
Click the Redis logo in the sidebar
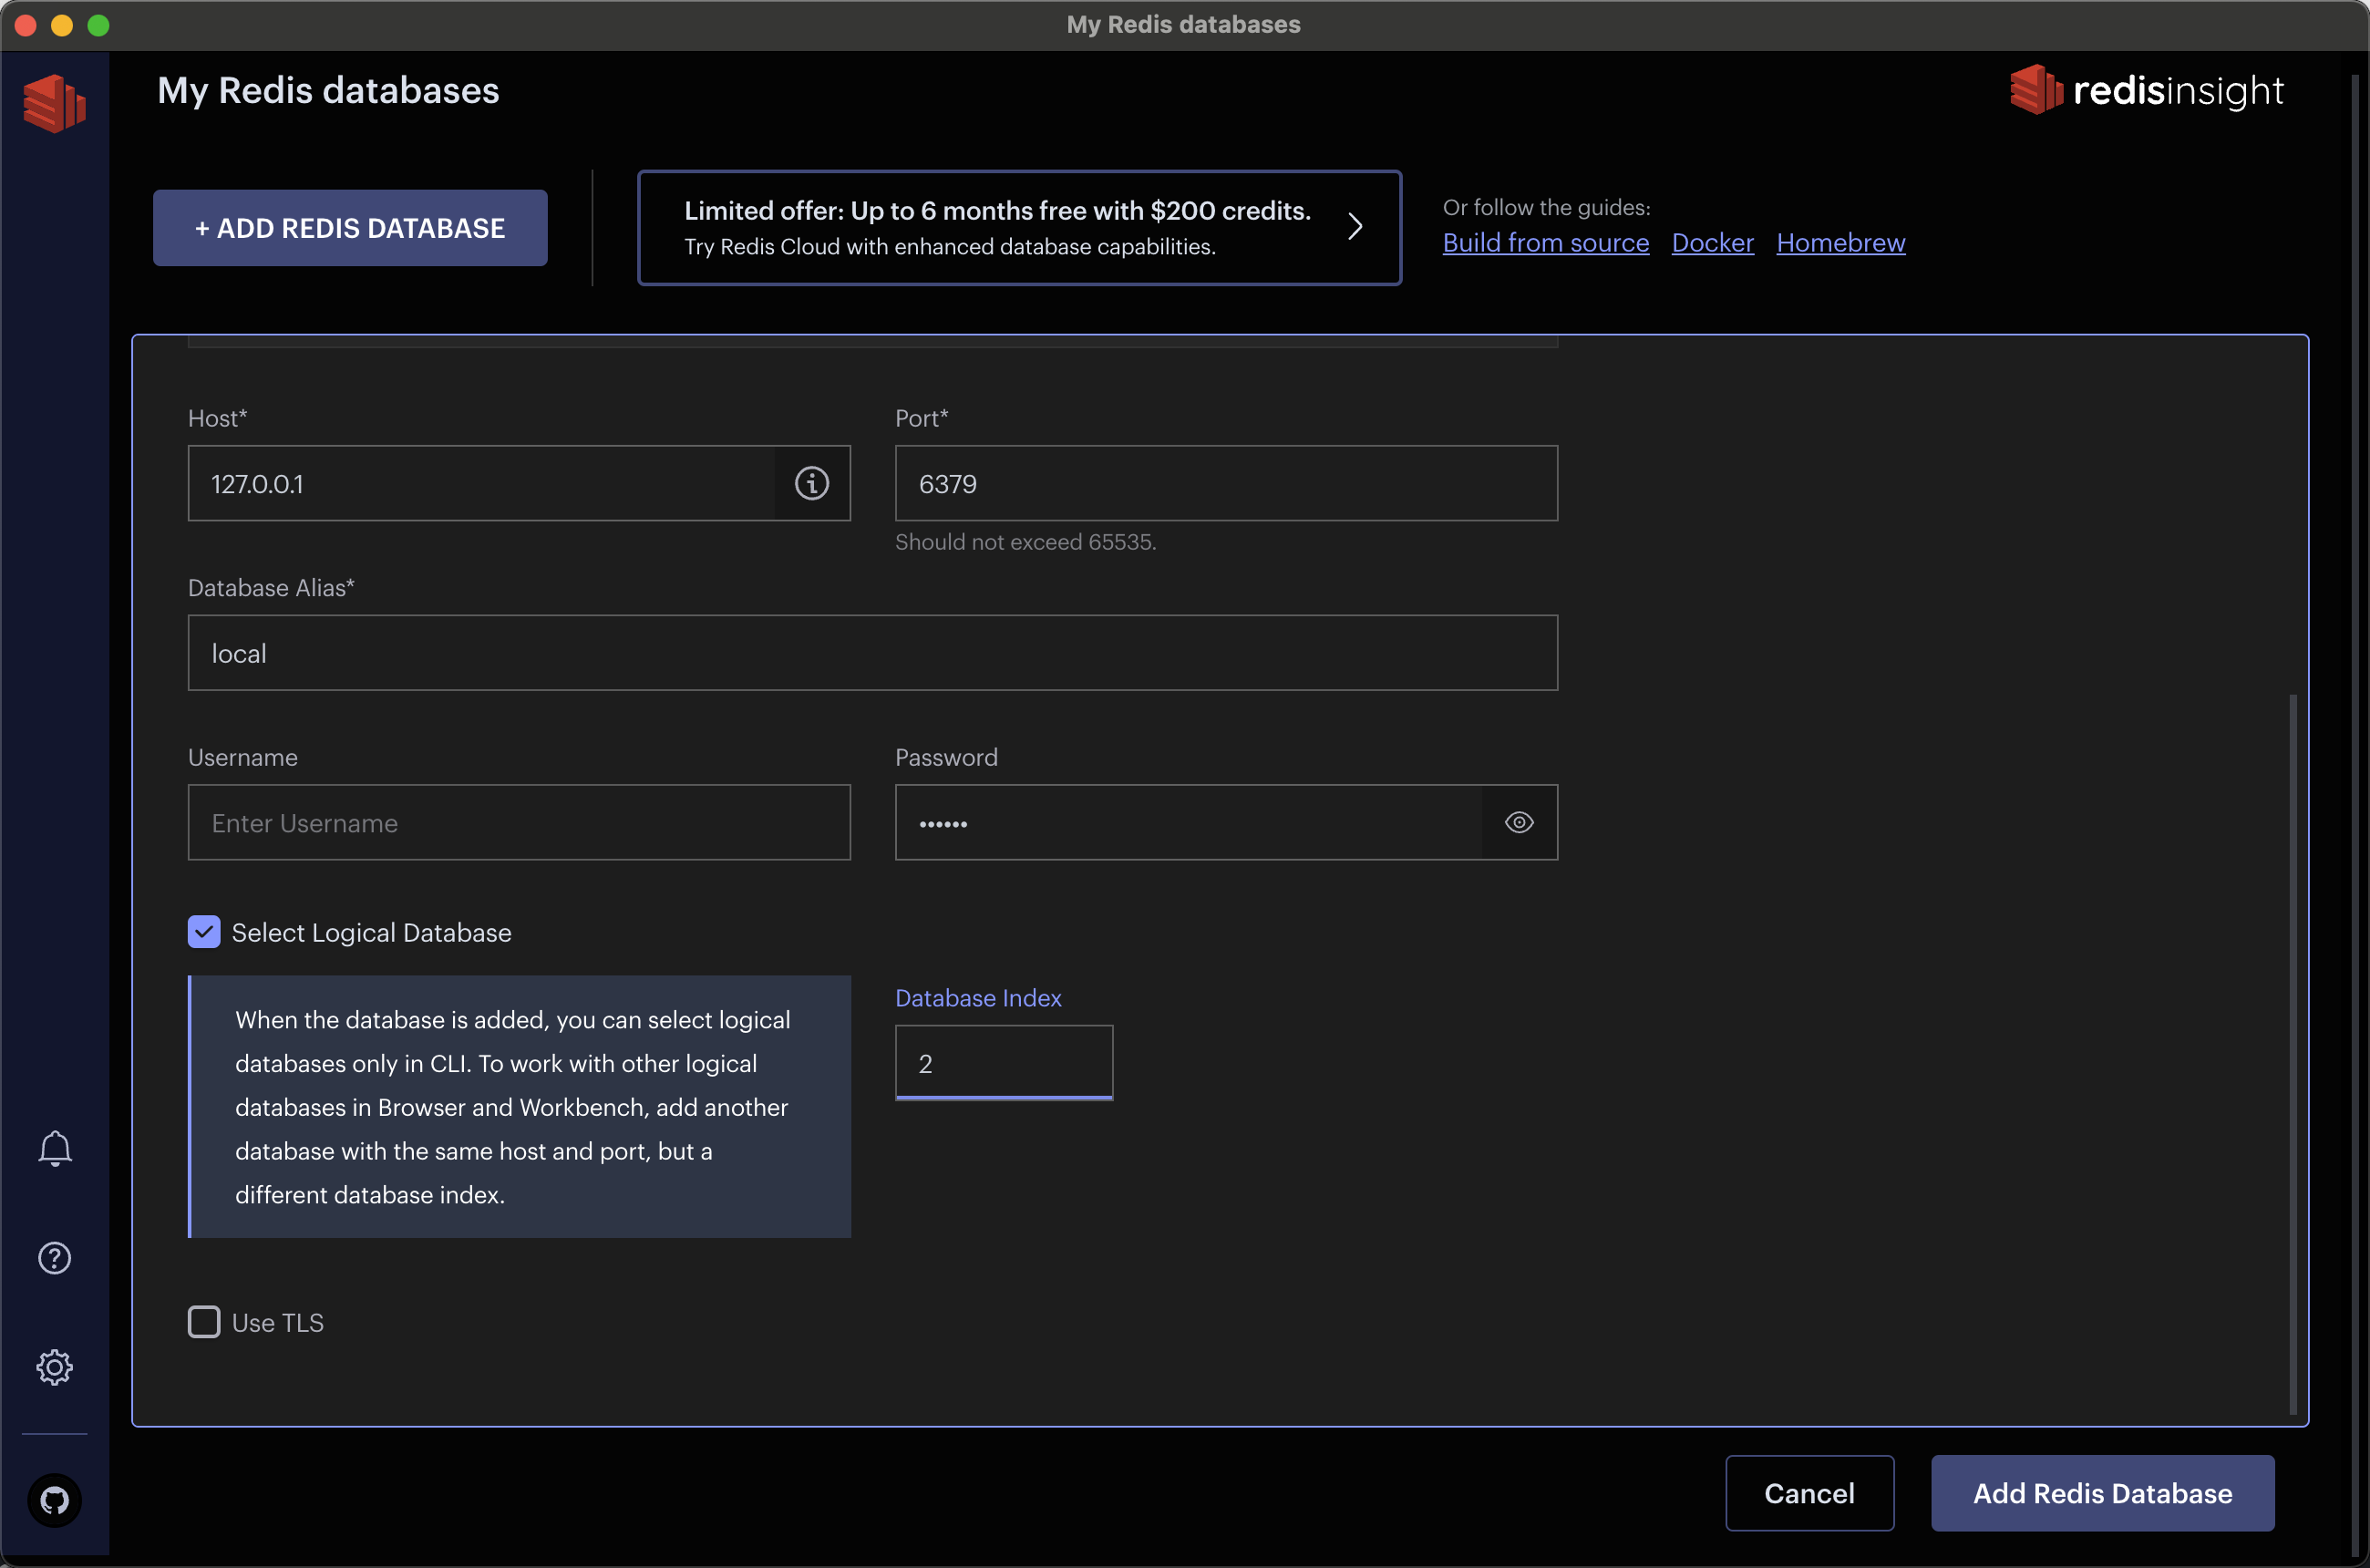point(55,103)
